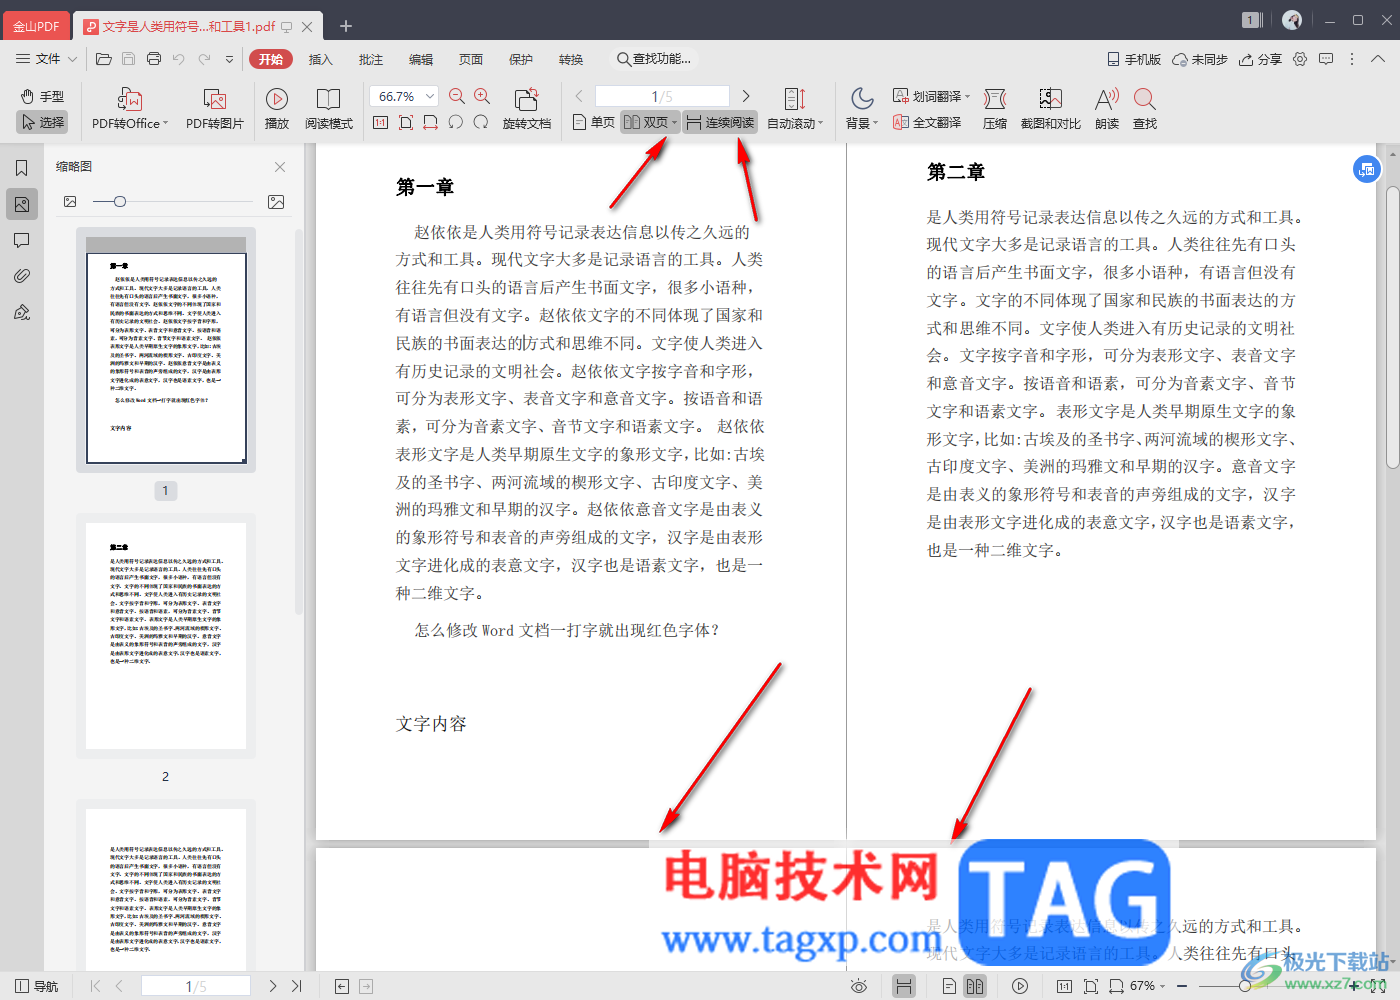Click the floating blue tool button on page
This screenshot has width=1400, height=1000.
1366,169
